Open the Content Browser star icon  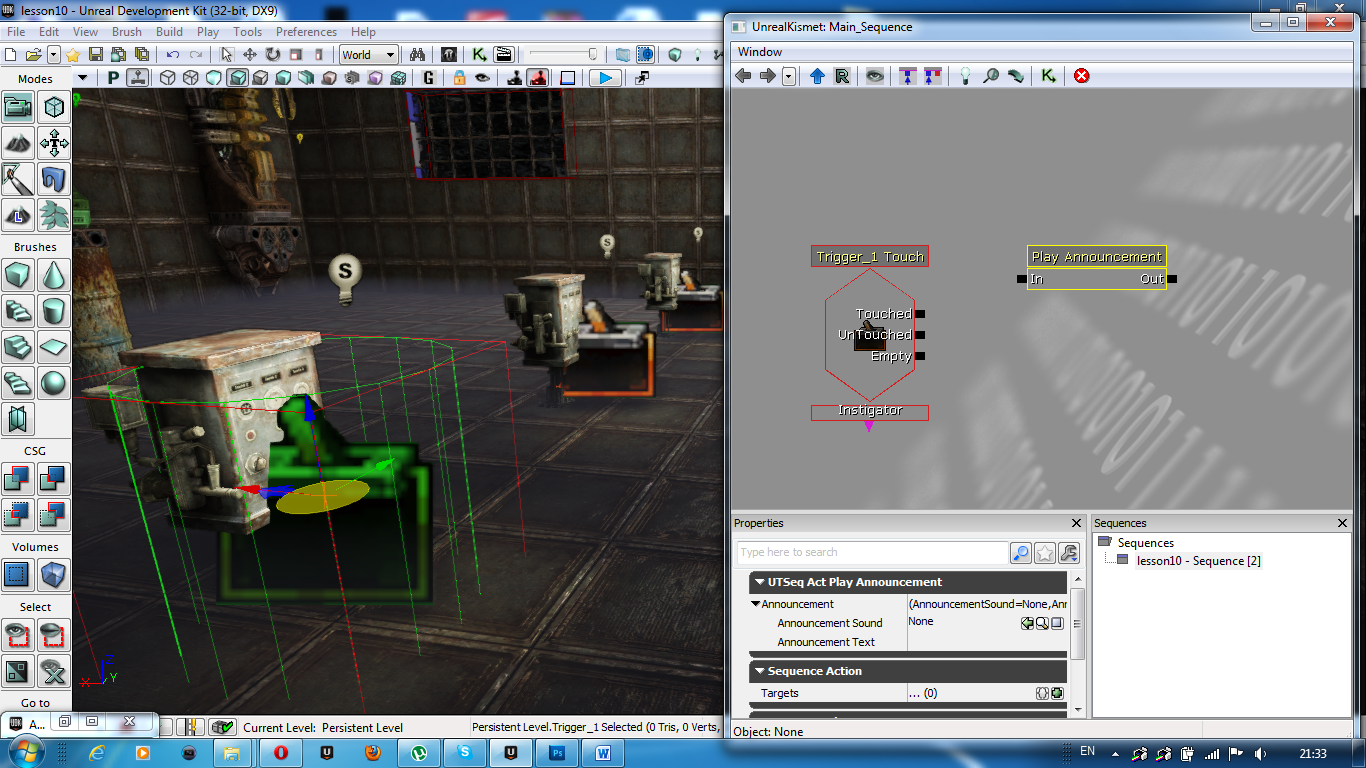point(72,54)
